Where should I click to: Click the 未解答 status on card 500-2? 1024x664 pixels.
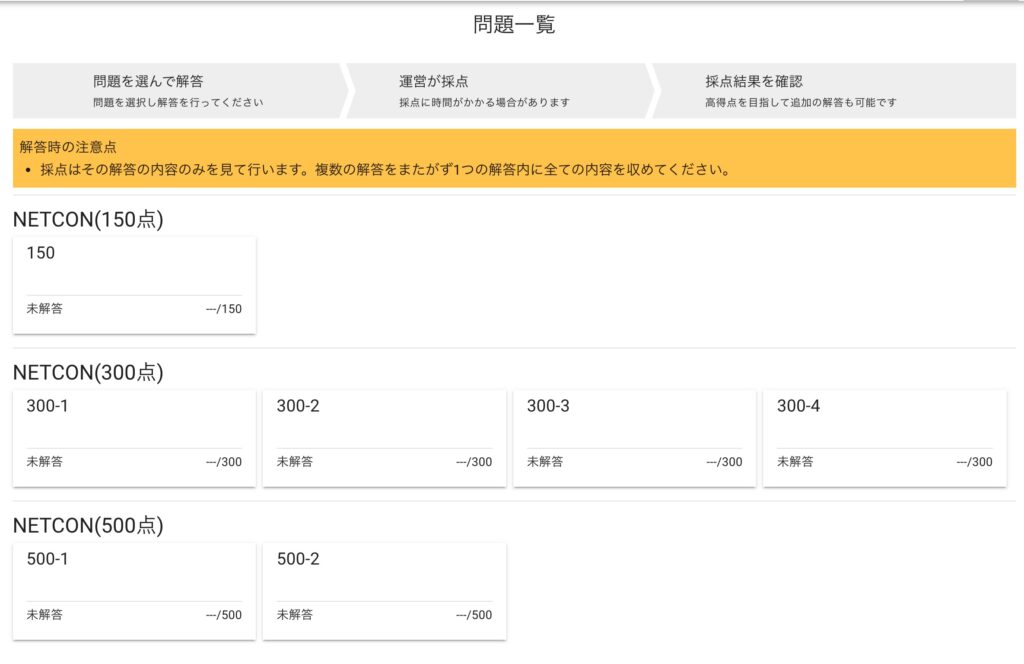[x=295, y=615]
